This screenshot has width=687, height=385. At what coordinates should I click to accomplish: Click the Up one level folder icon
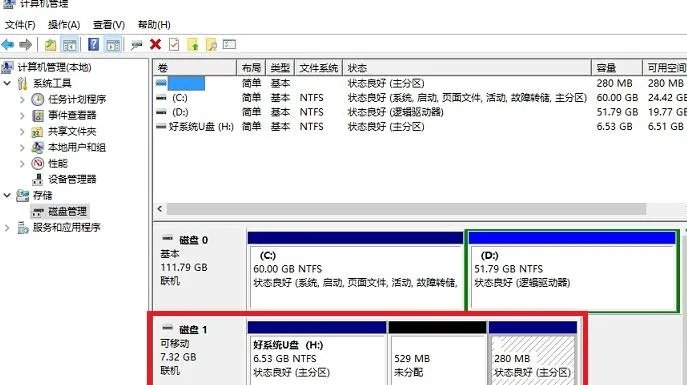(50, 45)
